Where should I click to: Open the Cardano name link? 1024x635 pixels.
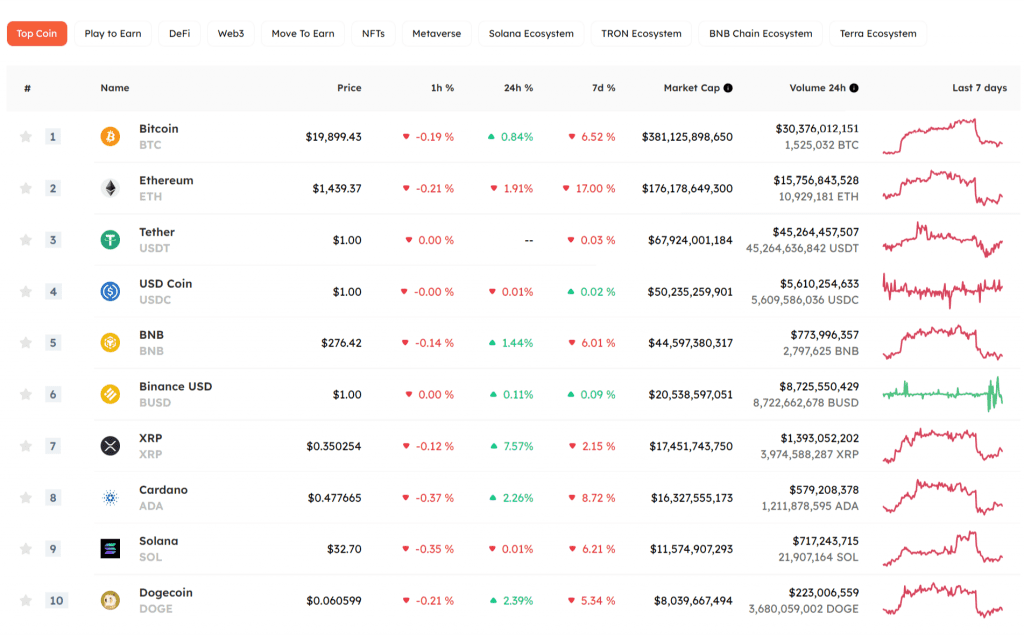tap(163, 490)
